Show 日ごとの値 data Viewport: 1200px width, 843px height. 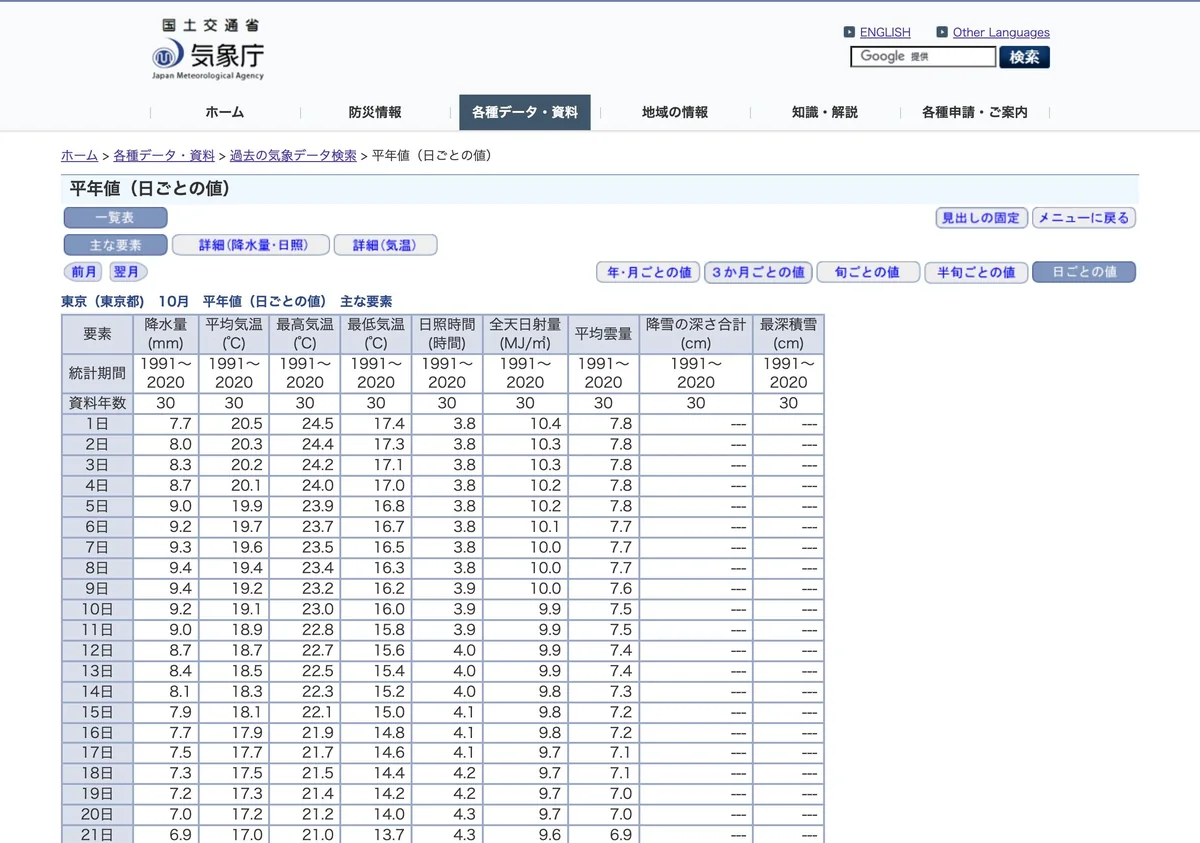pyautogui.click(x=1084, y=272)
